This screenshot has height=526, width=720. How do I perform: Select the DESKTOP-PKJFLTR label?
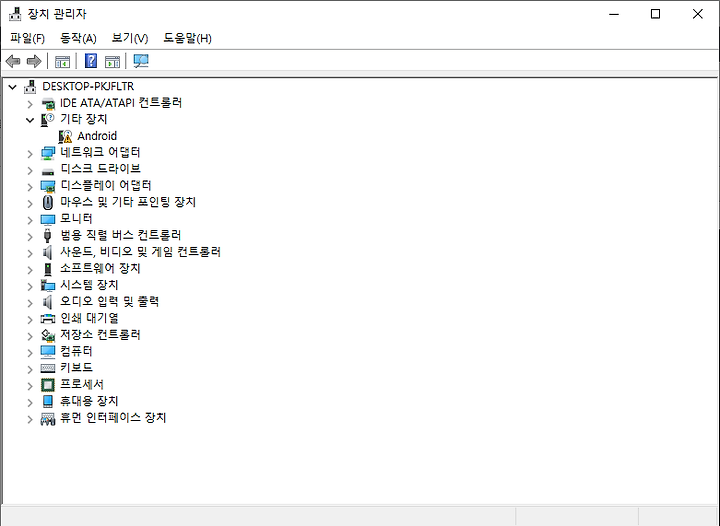pyautogui.click(x=88, y=86)
